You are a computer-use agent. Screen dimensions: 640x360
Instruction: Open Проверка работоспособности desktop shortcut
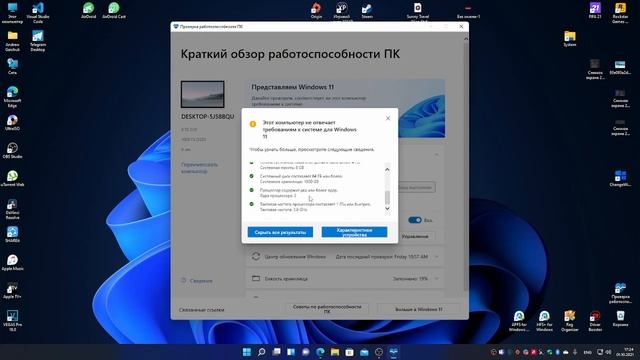click(620, 293)
